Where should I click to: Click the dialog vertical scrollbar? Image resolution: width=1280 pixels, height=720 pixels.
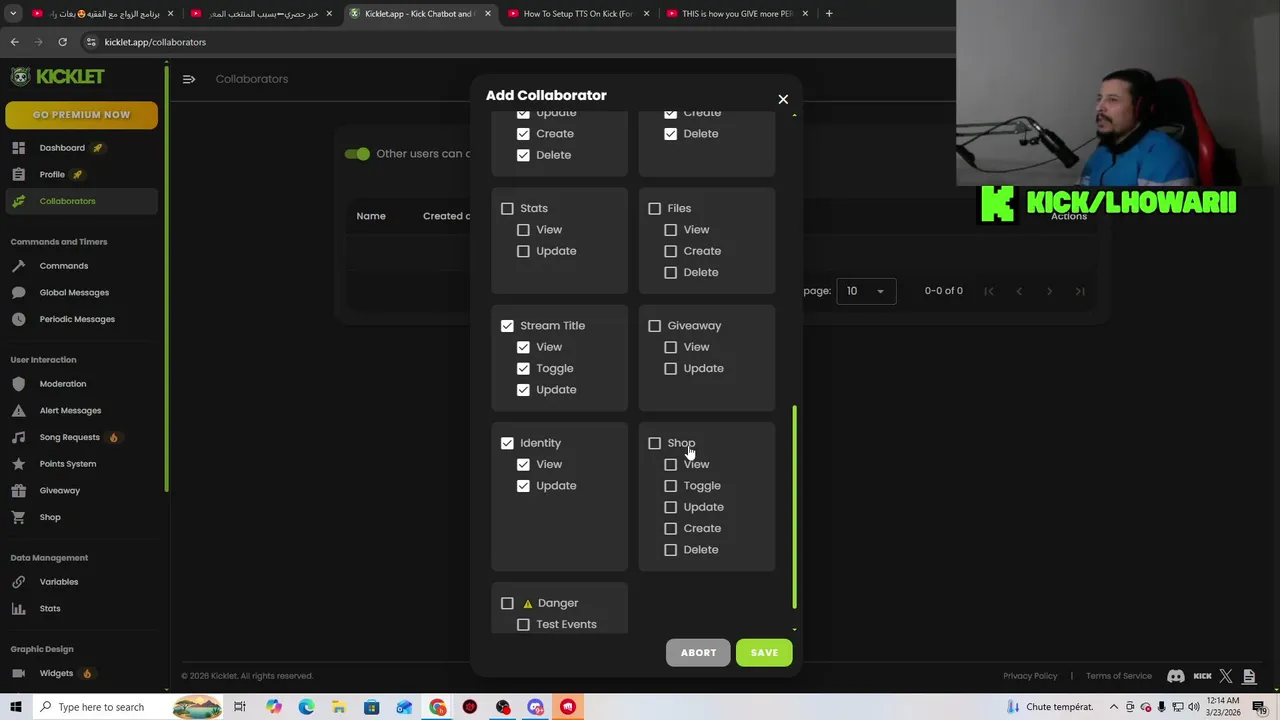(x=795, y=507)
